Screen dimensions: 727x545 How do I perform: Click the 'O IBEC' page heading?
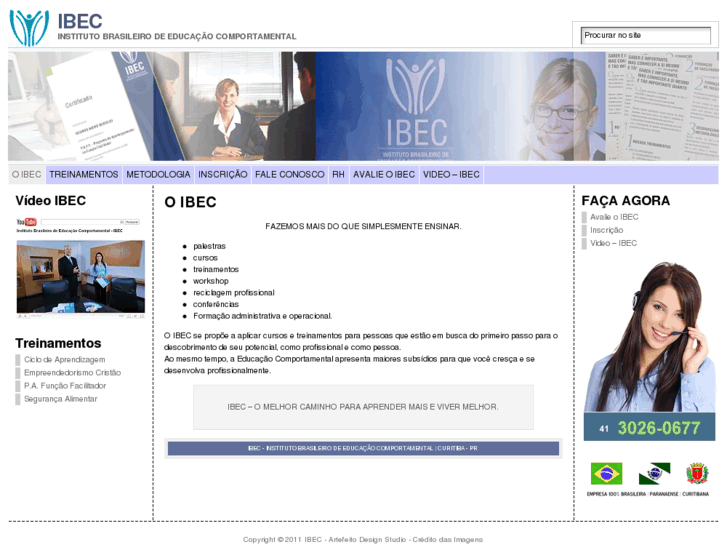coord(190,202)
